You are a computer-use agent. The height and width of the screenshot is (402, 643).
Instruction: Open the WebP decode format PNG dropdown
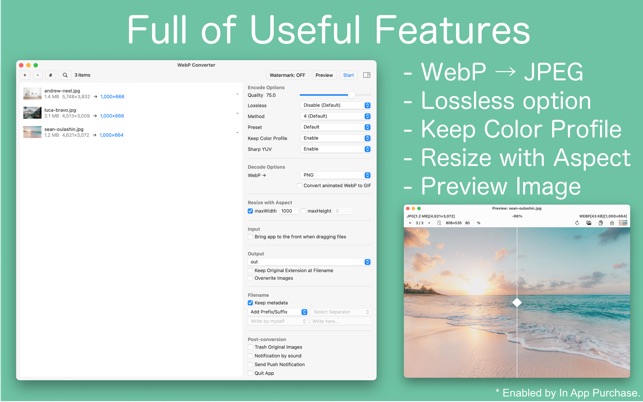coord(336,175)
